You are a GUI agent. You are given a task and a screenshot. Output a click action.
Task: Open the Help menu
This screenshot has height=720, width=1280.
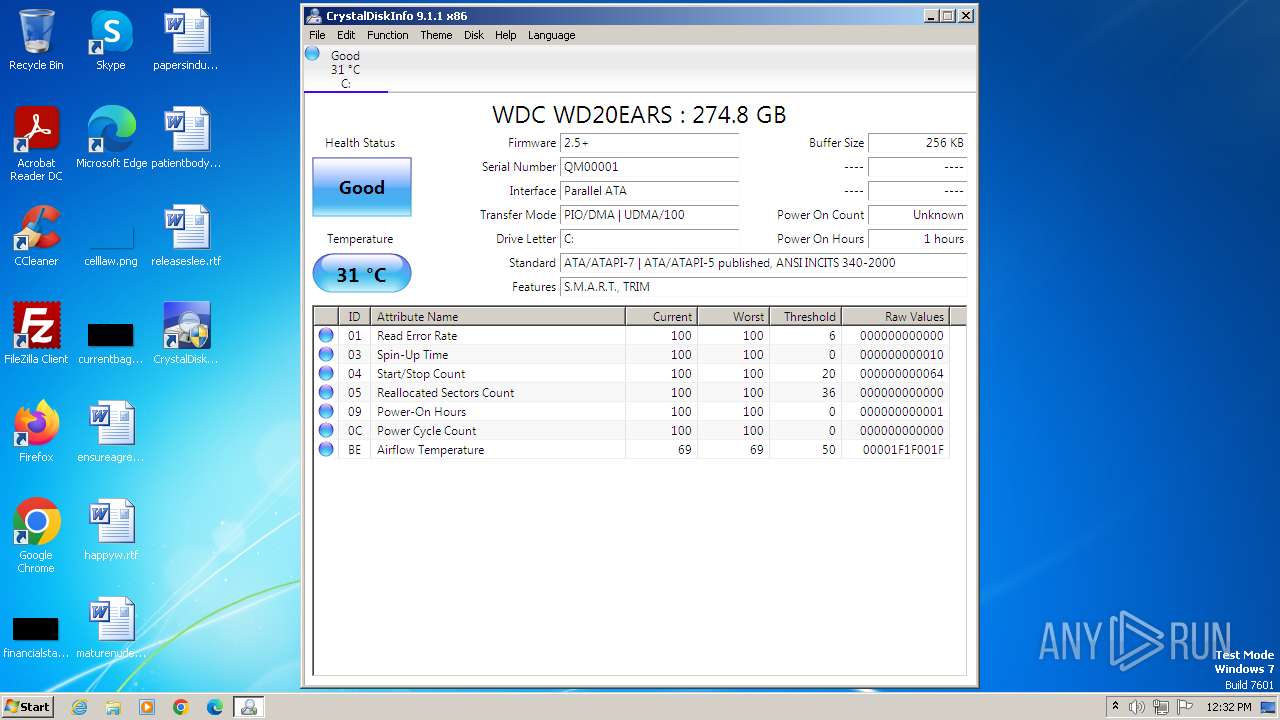[x=506, y=35]
